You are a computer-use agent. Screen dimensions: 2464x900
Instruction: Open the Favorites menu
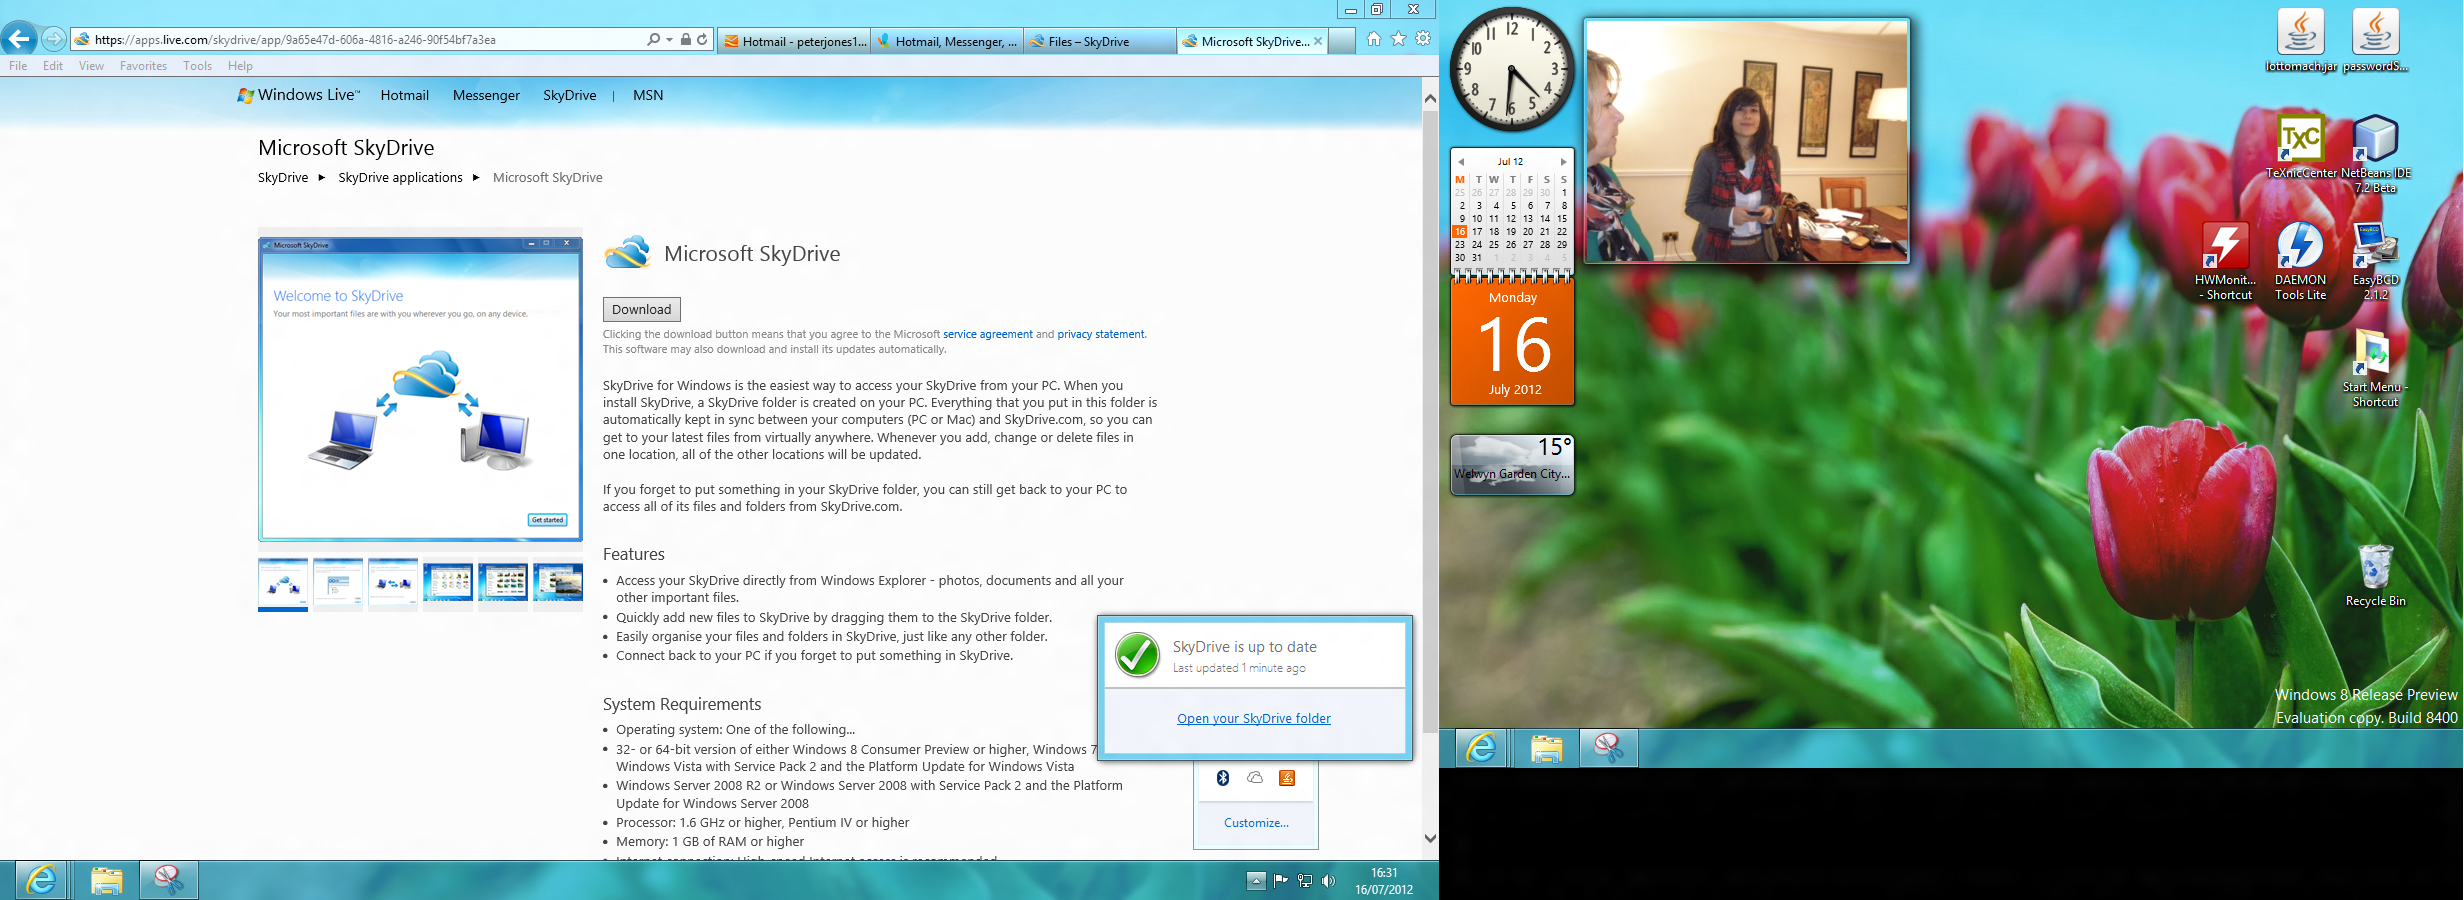tap(143, 66)
